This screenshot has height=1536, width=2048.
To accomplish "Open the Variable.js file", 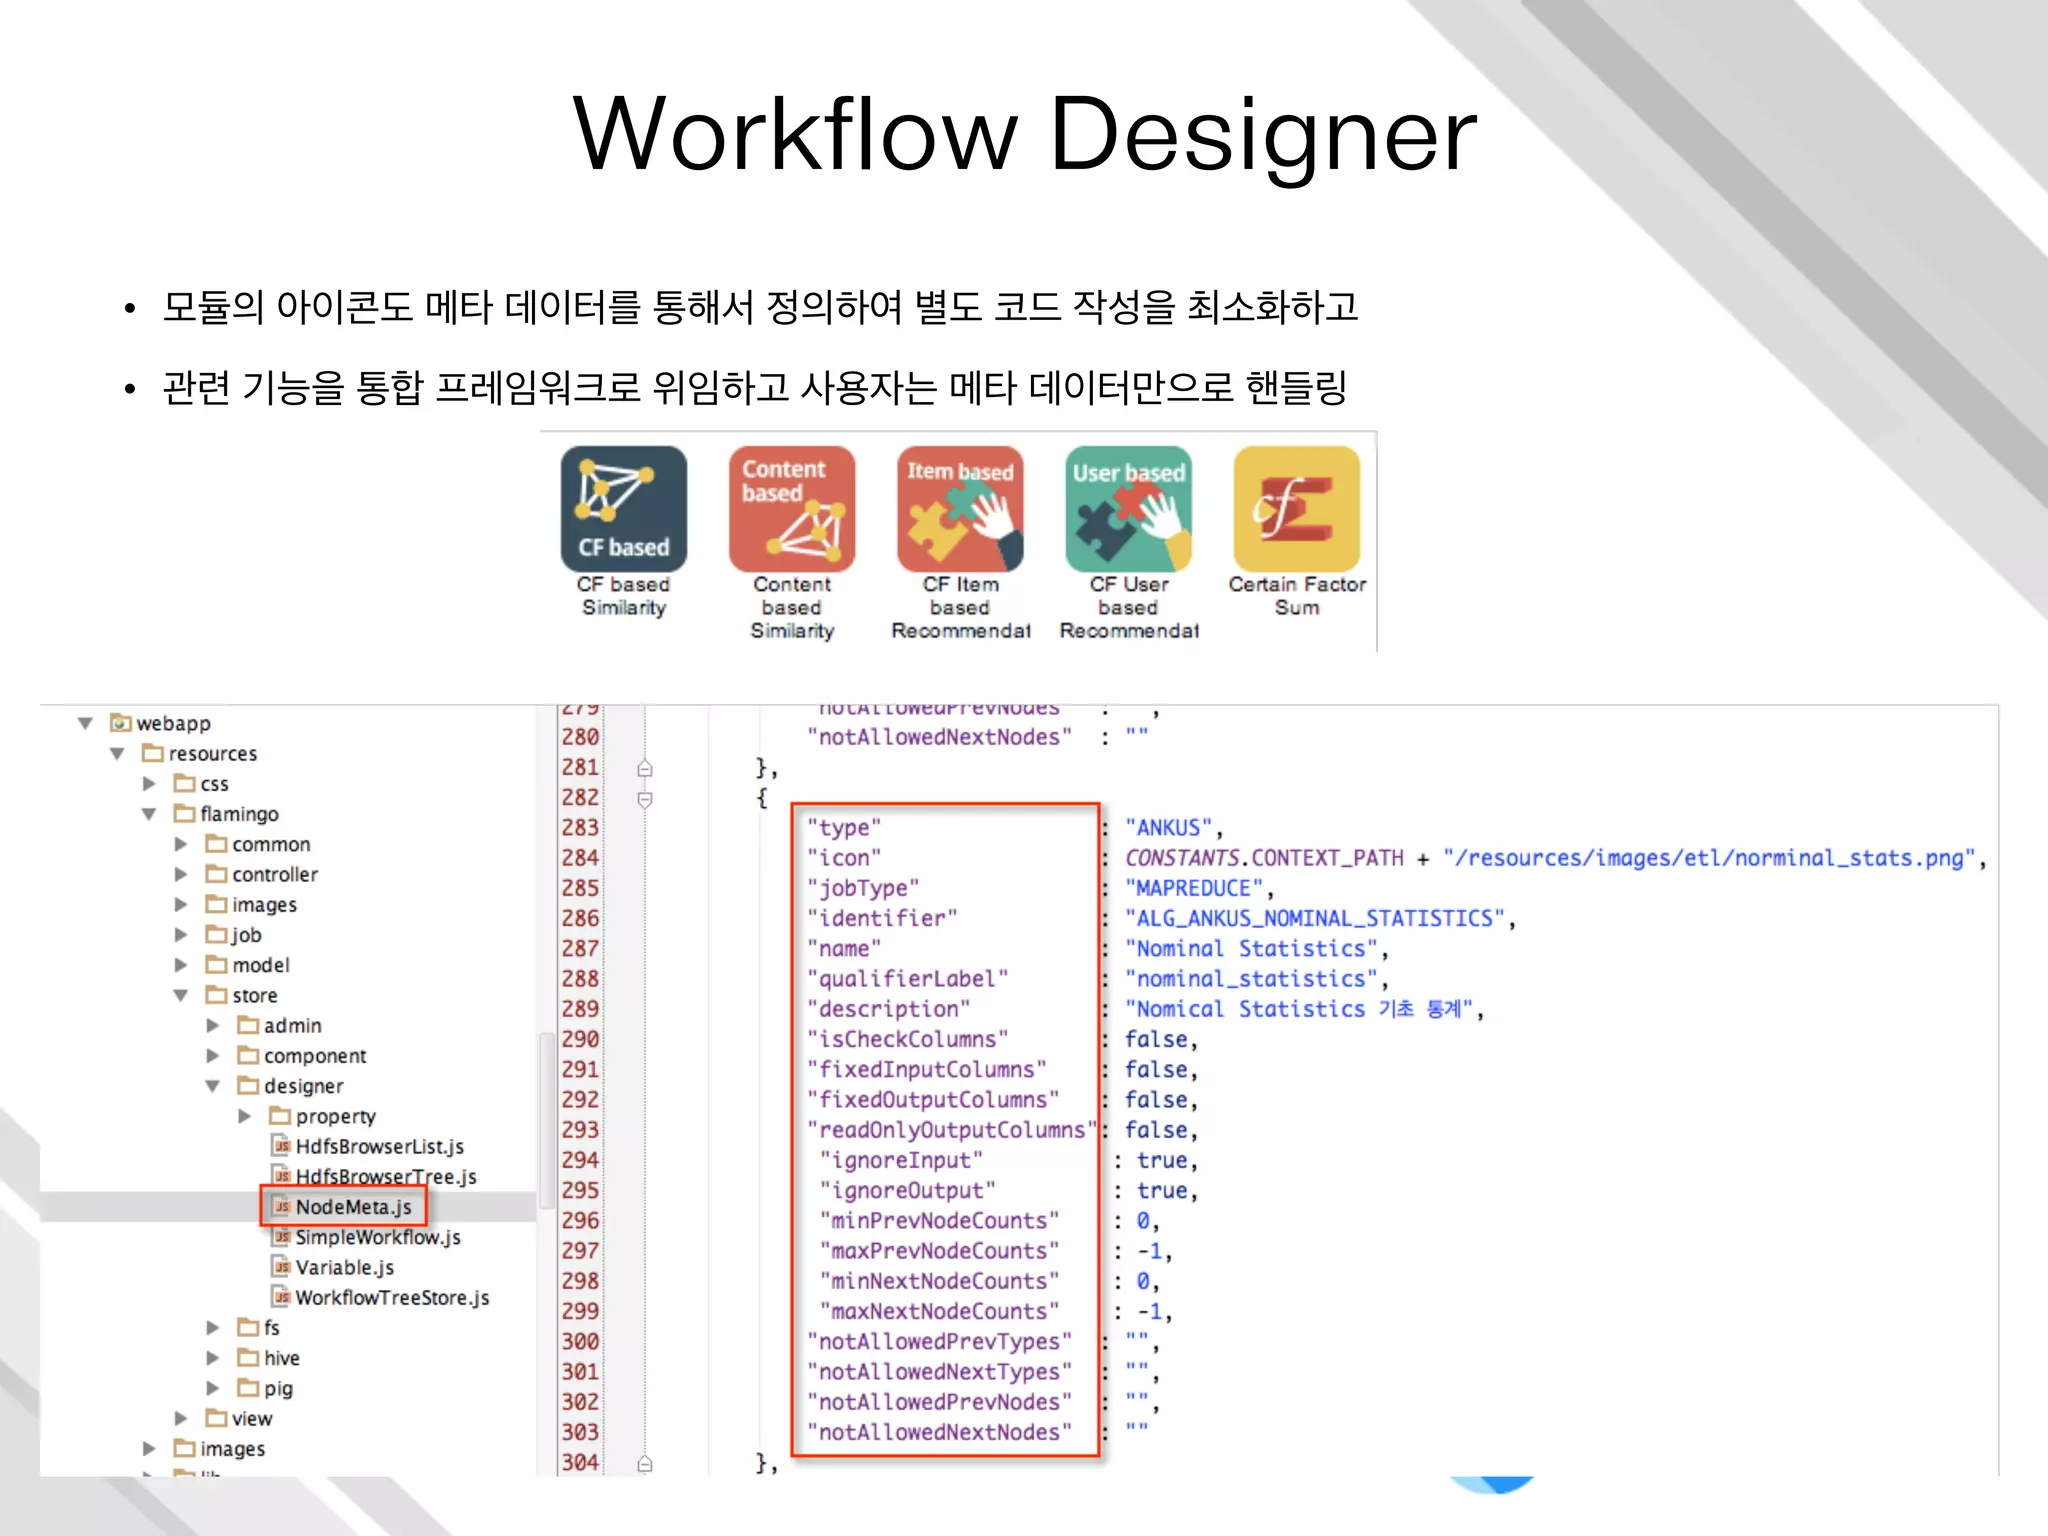I will coord(344,1268).
